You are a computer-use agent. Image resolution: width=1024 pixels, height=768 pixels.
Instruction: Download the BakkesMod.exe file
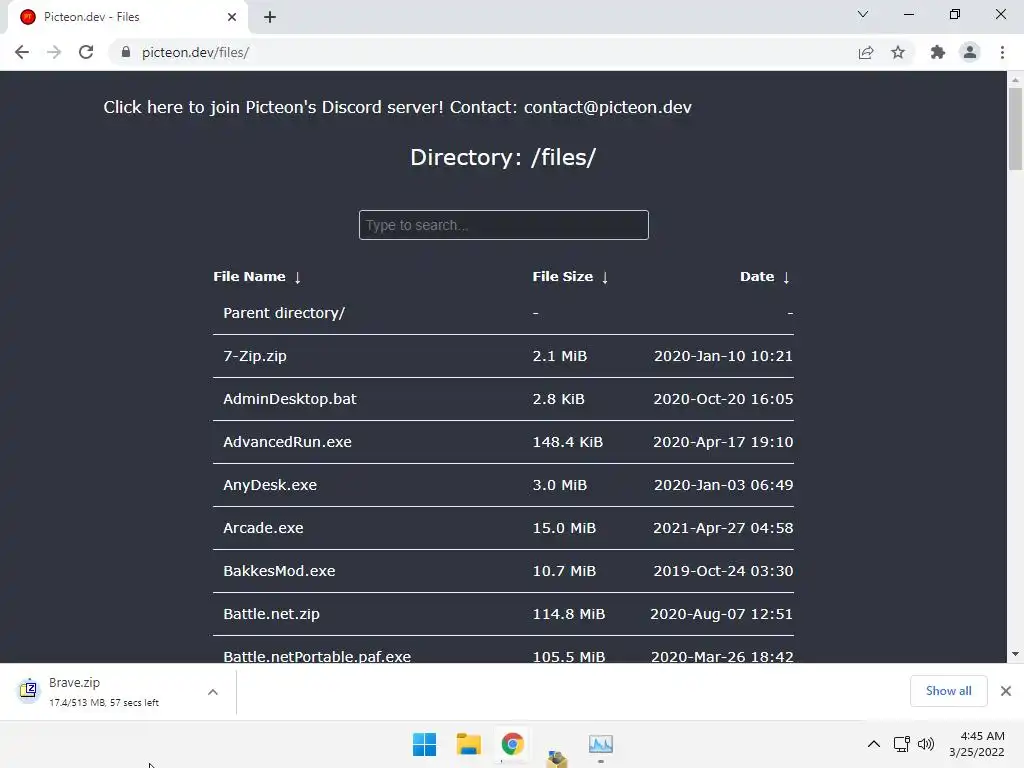click(x=279, y=571)
